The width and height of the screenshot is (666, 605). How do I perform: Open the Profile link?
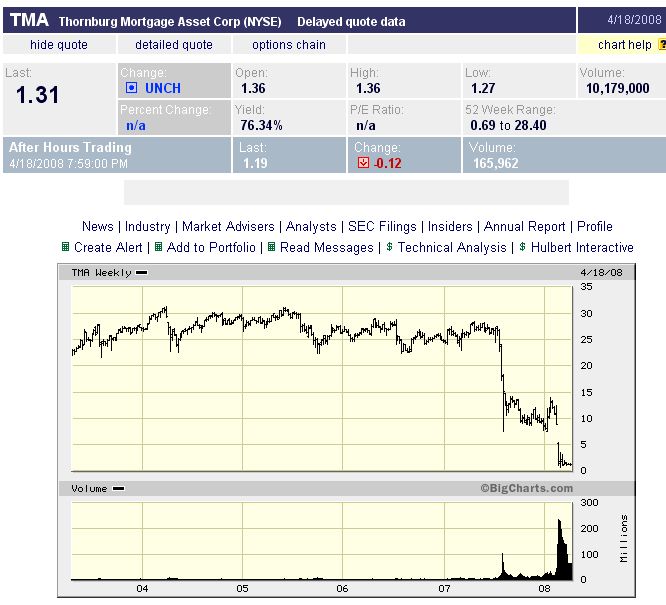click(595, 226)
